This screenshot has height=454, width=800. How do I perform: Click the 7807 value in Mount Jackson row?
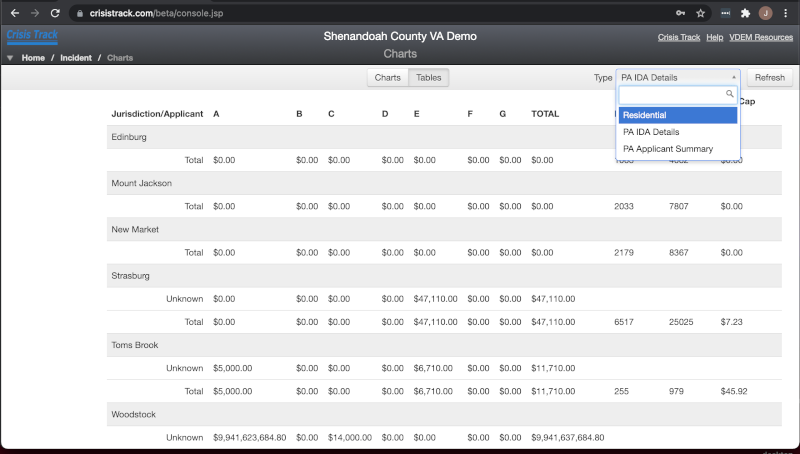click(679, 206)
